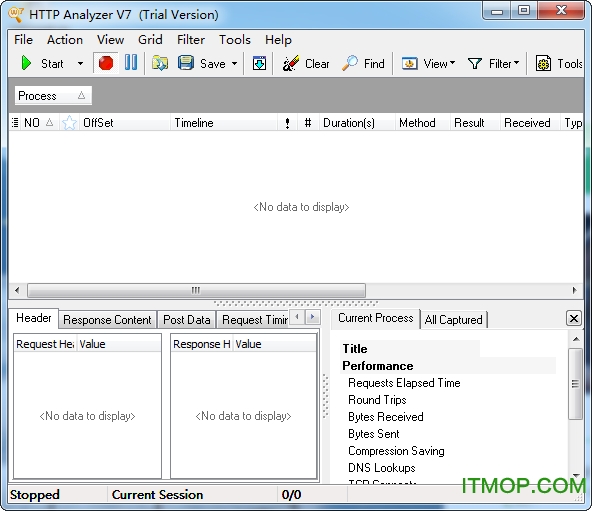Open the Tools toolbar button
The image size is (592, 511).
click(x=559, y=63)
